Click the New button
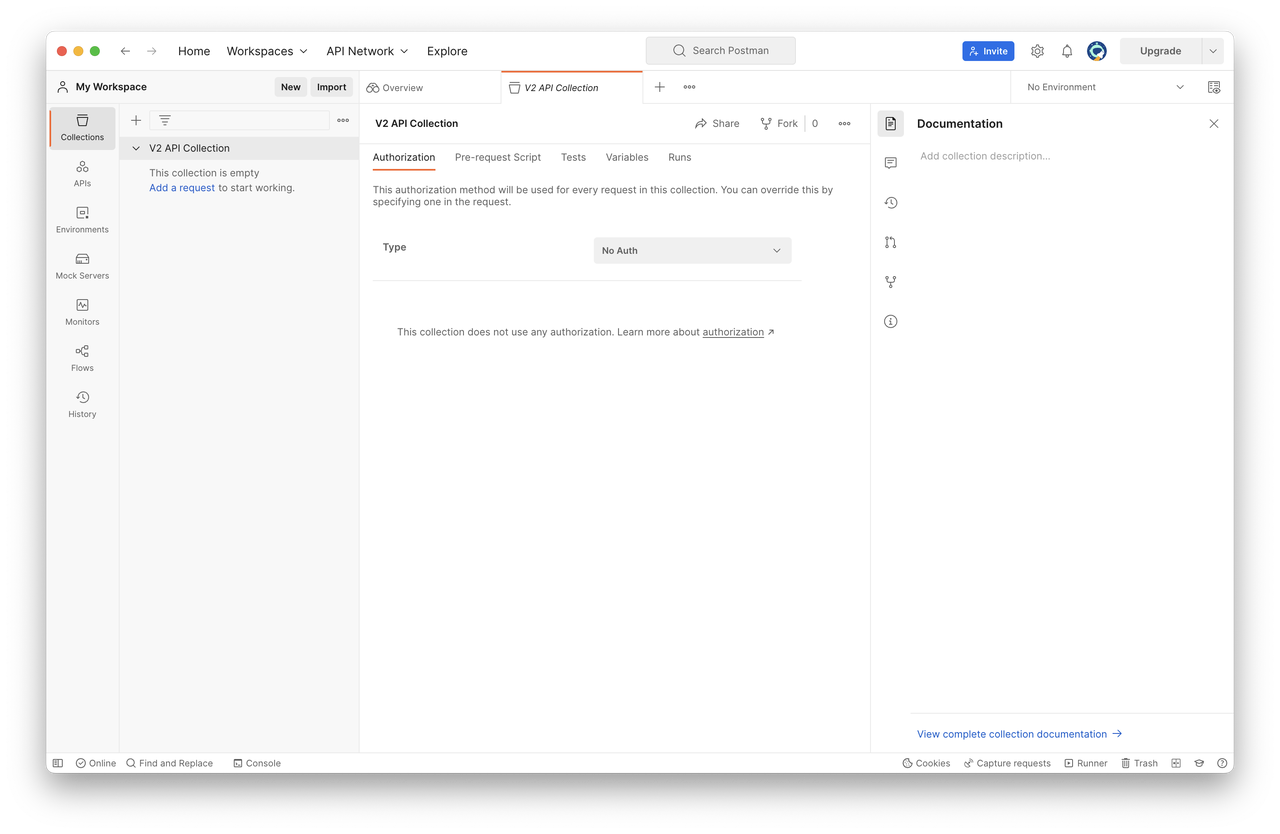The width and height of the screenshot is (1280, 834). click(x=291, y=87)
